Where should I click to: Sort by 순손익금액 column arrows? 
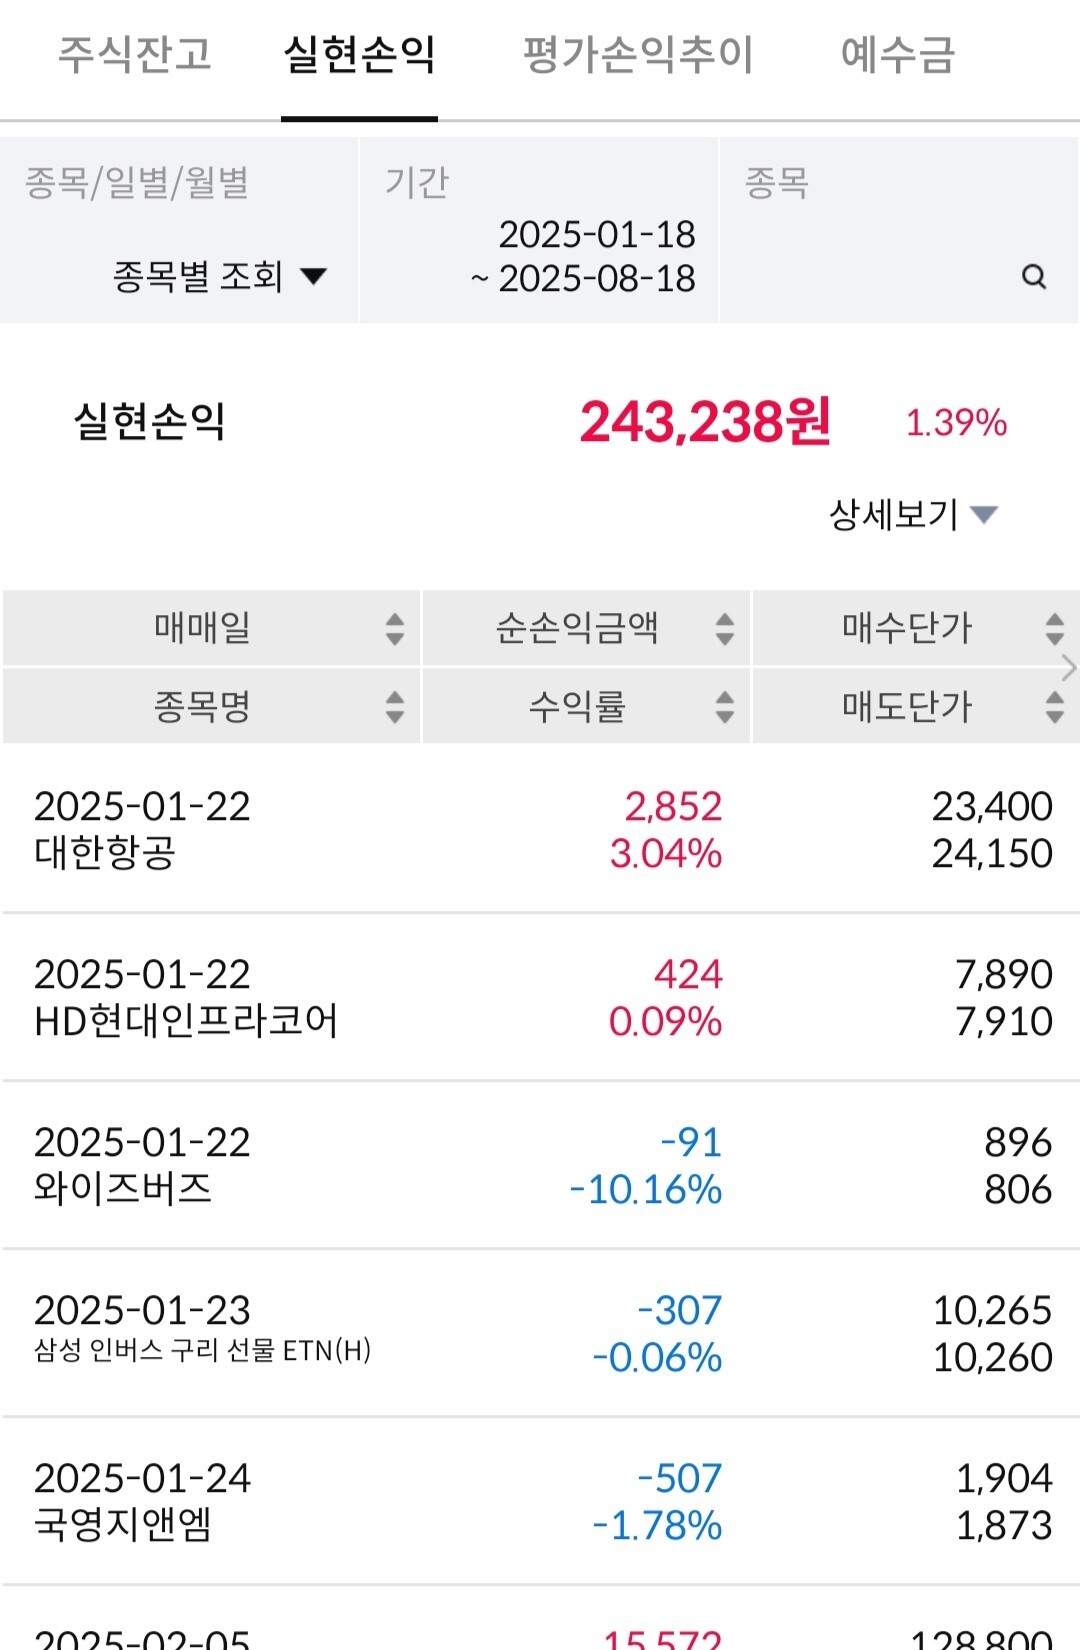[725, 629]
